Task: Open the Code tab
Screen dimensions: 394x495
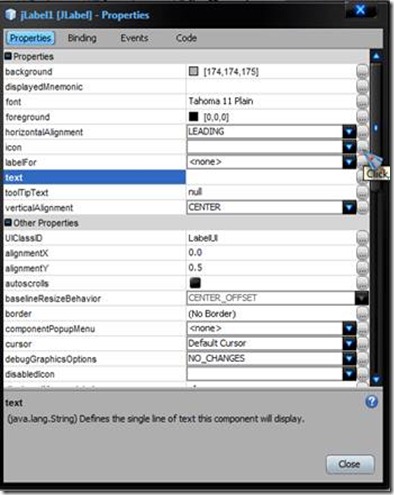Action: coord(186,38)
